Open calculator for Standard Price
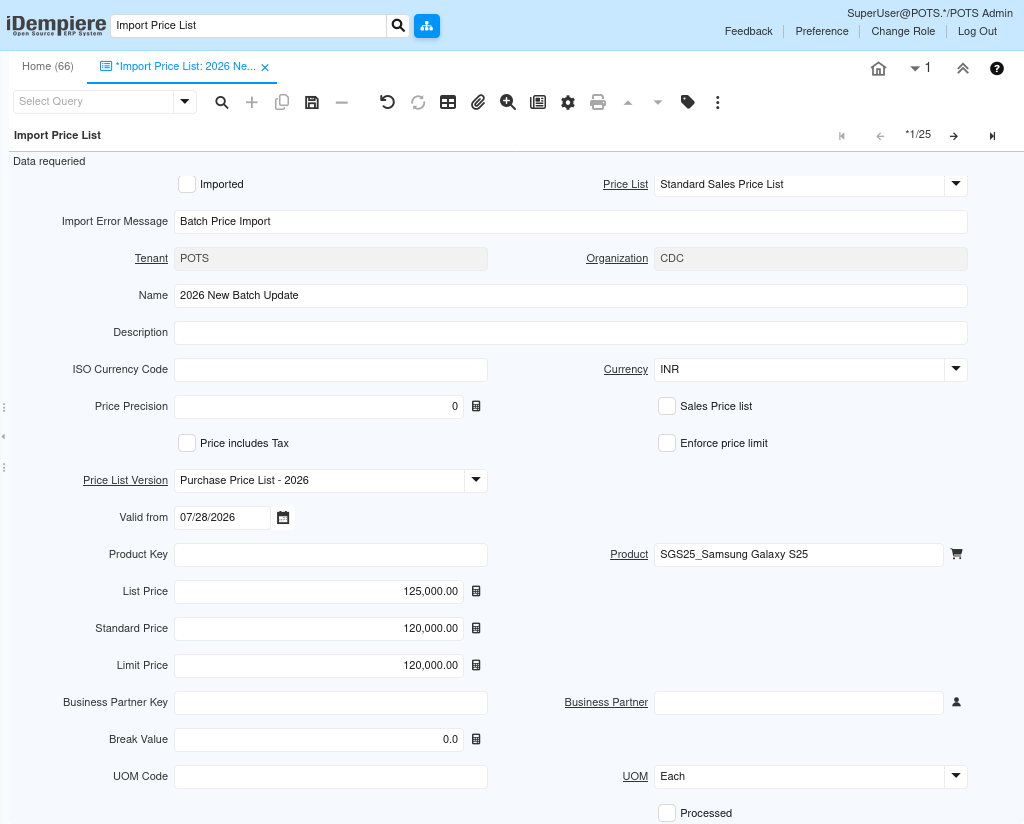 coord(476,628)
